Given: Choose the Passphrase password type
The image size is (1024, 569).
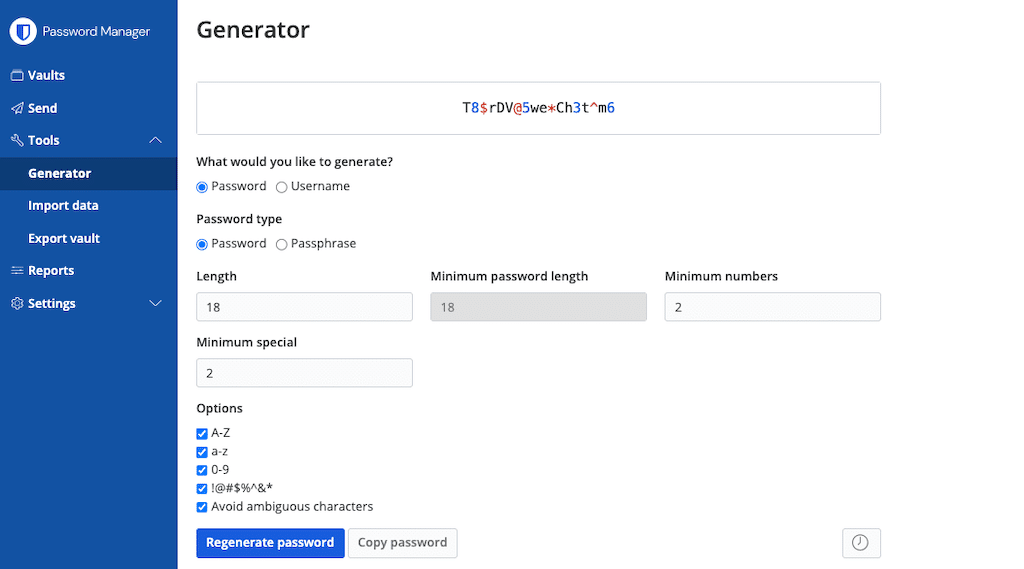Looking at the screenshot, I should 282,244.
